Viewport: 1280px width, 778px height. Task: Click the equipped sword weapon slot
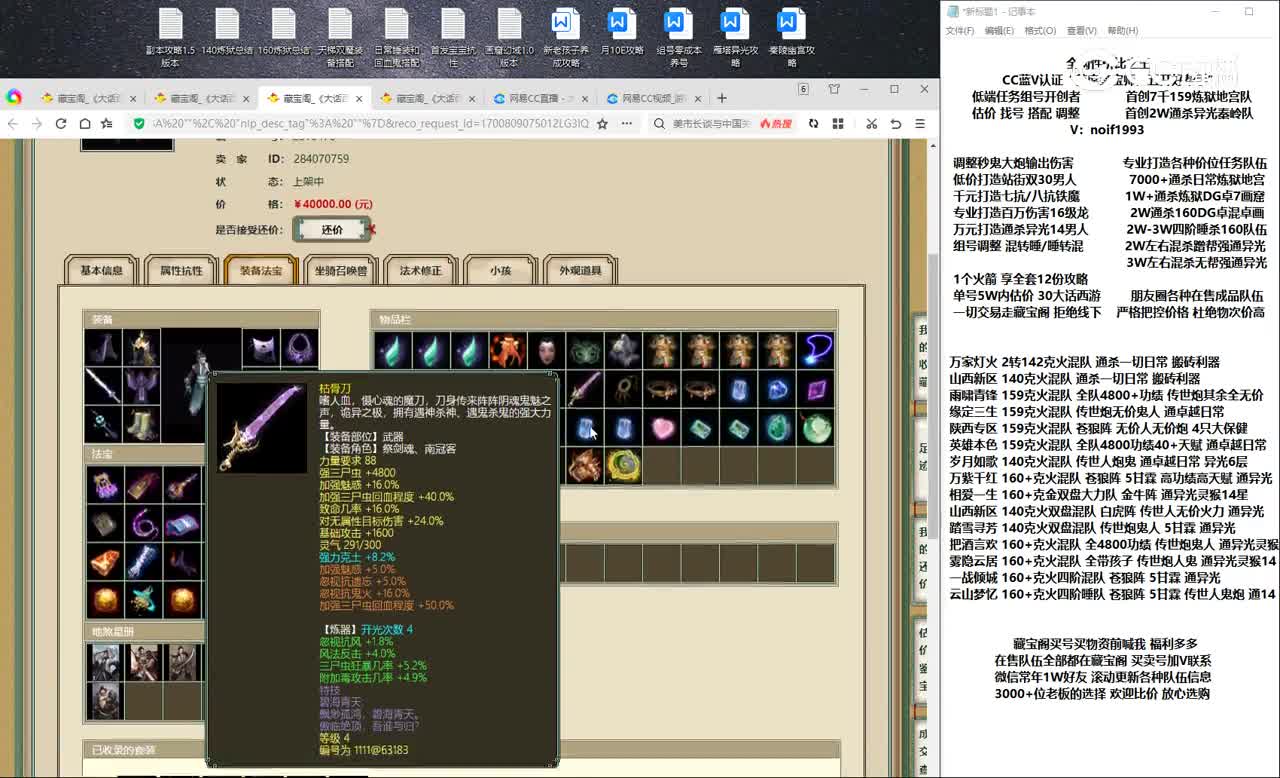pyautogui.click(x=103, y=386)
